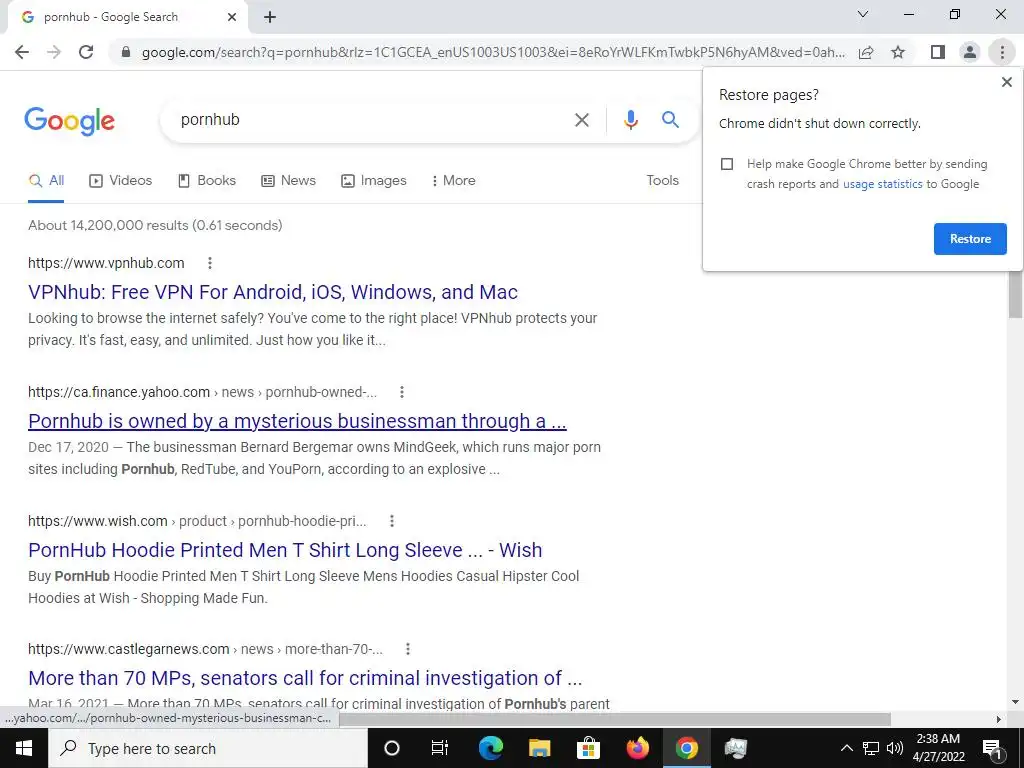Open options dots next to wish.com result
This screenshot has width=1024, height=768.
(x=392, y=521)
